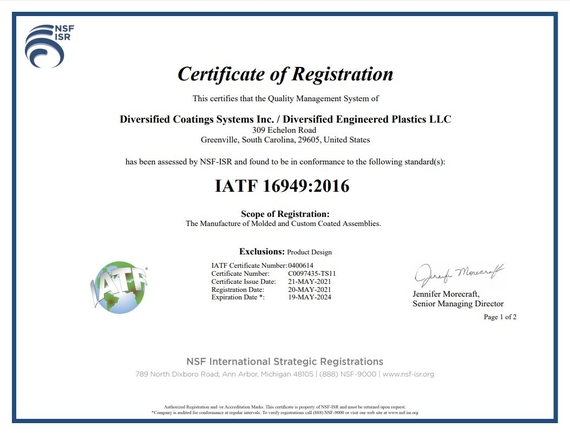Select 'This certifies that the Quality Management System of'
Screen dimensions: 570x436
coord(286,99)
